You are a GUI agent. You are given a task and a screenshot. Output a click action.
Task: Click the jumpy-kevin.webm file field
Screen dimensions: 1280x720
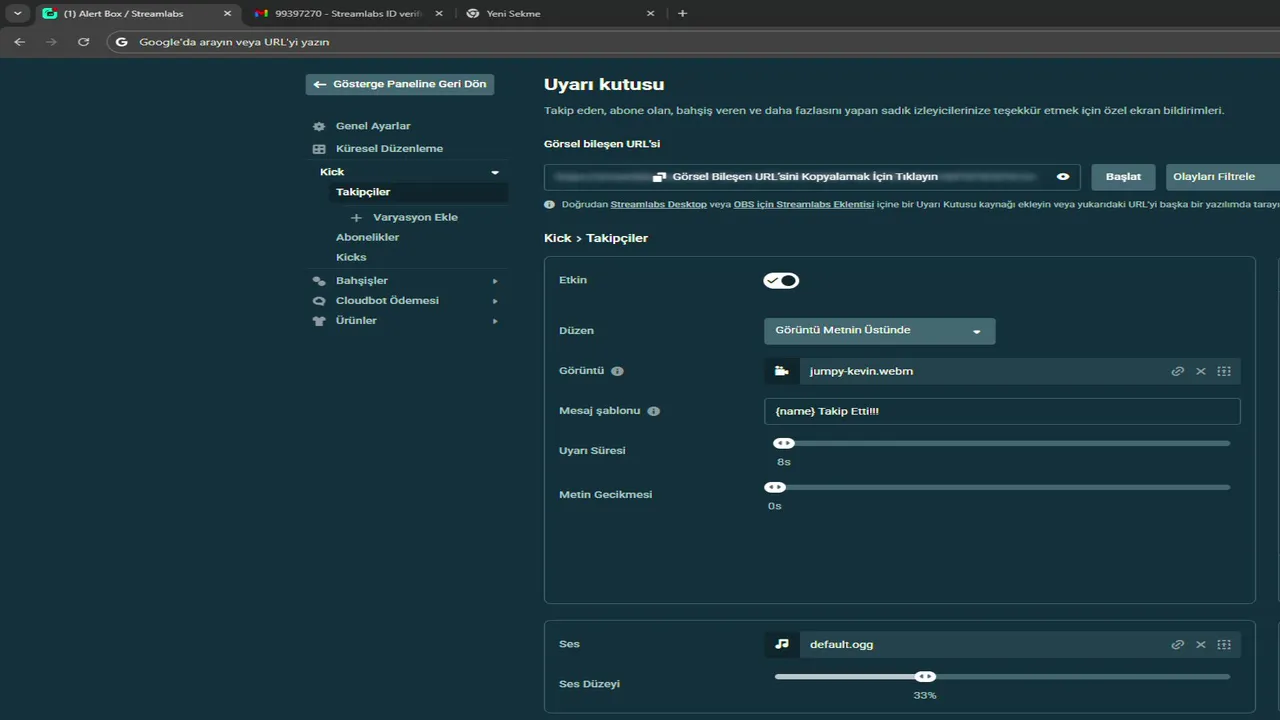1002,371
